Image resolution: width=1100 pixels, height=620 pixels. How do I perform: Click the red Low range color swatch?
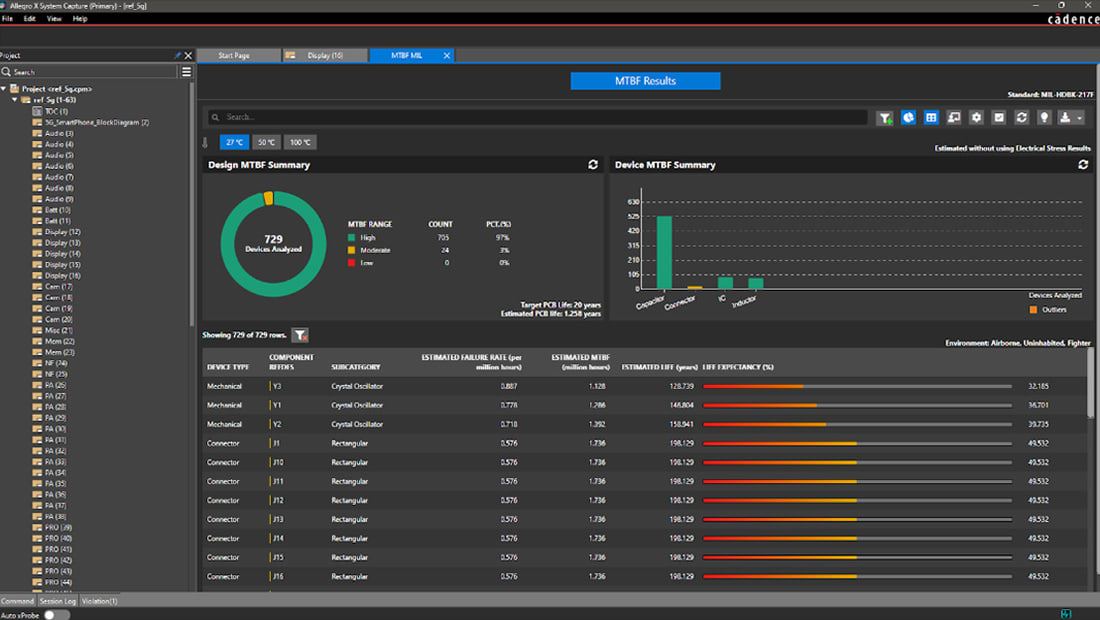click(351, 263)
